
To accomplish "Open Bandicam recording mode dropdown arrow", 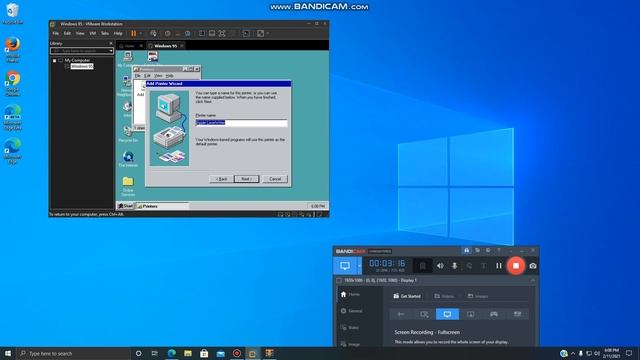I will tap(359, 266).
